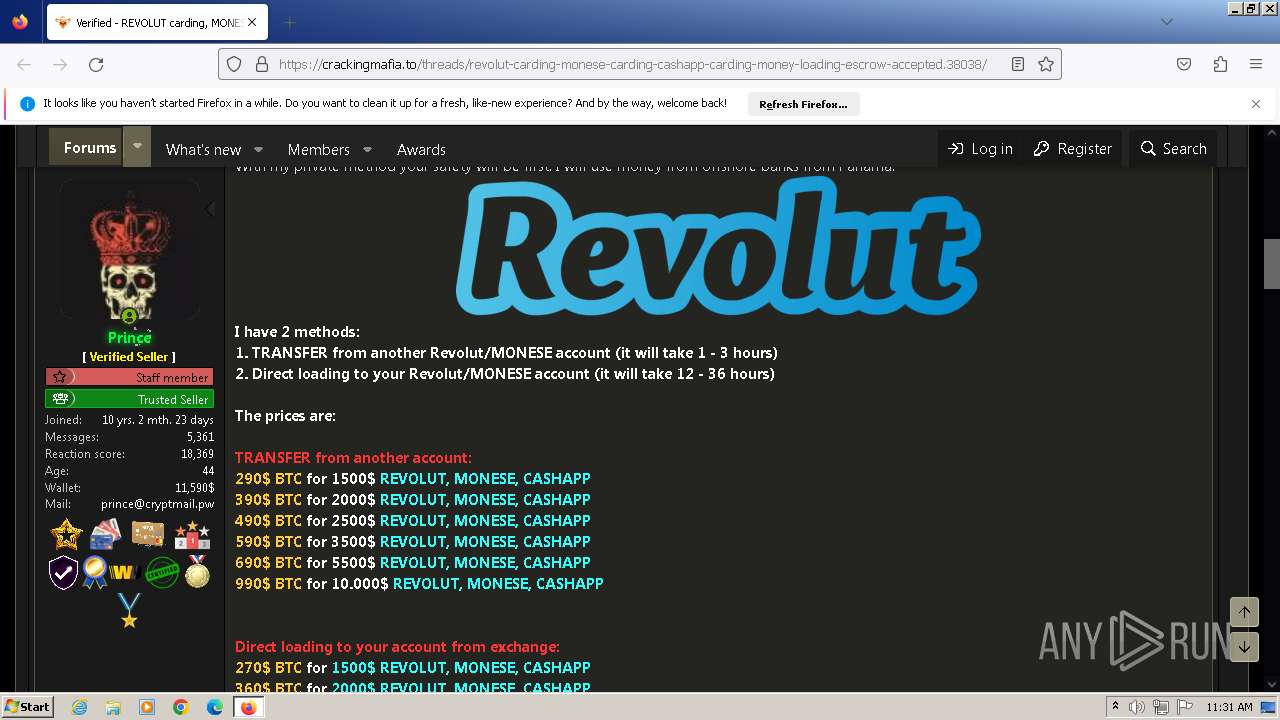Click the Register link
Image resolution: width=1280 pixels, height=720 pixels.
click(1072, 148)
